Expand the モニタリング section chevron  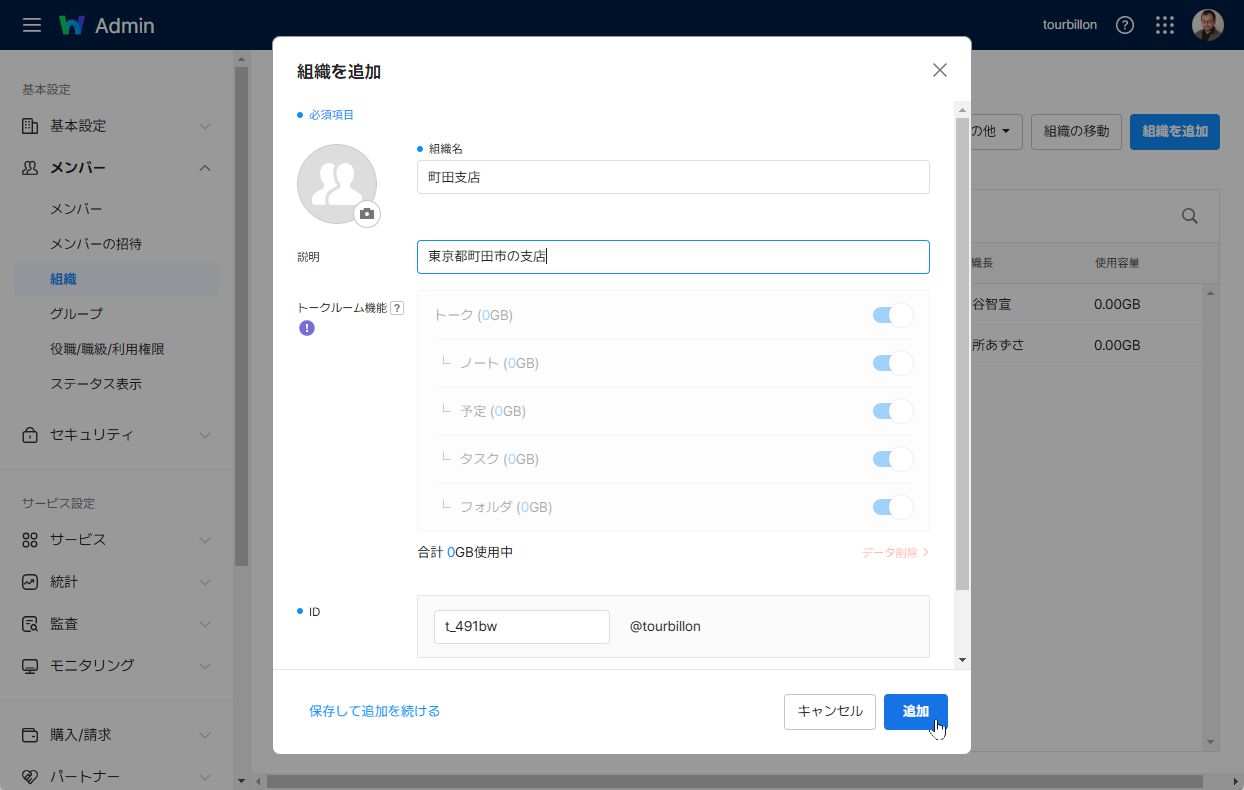click(205, 666)
